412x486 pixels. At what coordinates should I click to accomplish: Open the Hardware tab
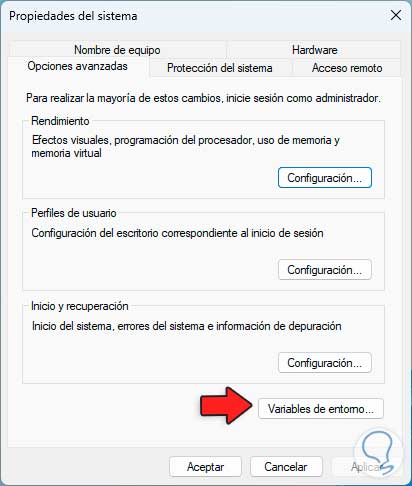coord(314,50)
